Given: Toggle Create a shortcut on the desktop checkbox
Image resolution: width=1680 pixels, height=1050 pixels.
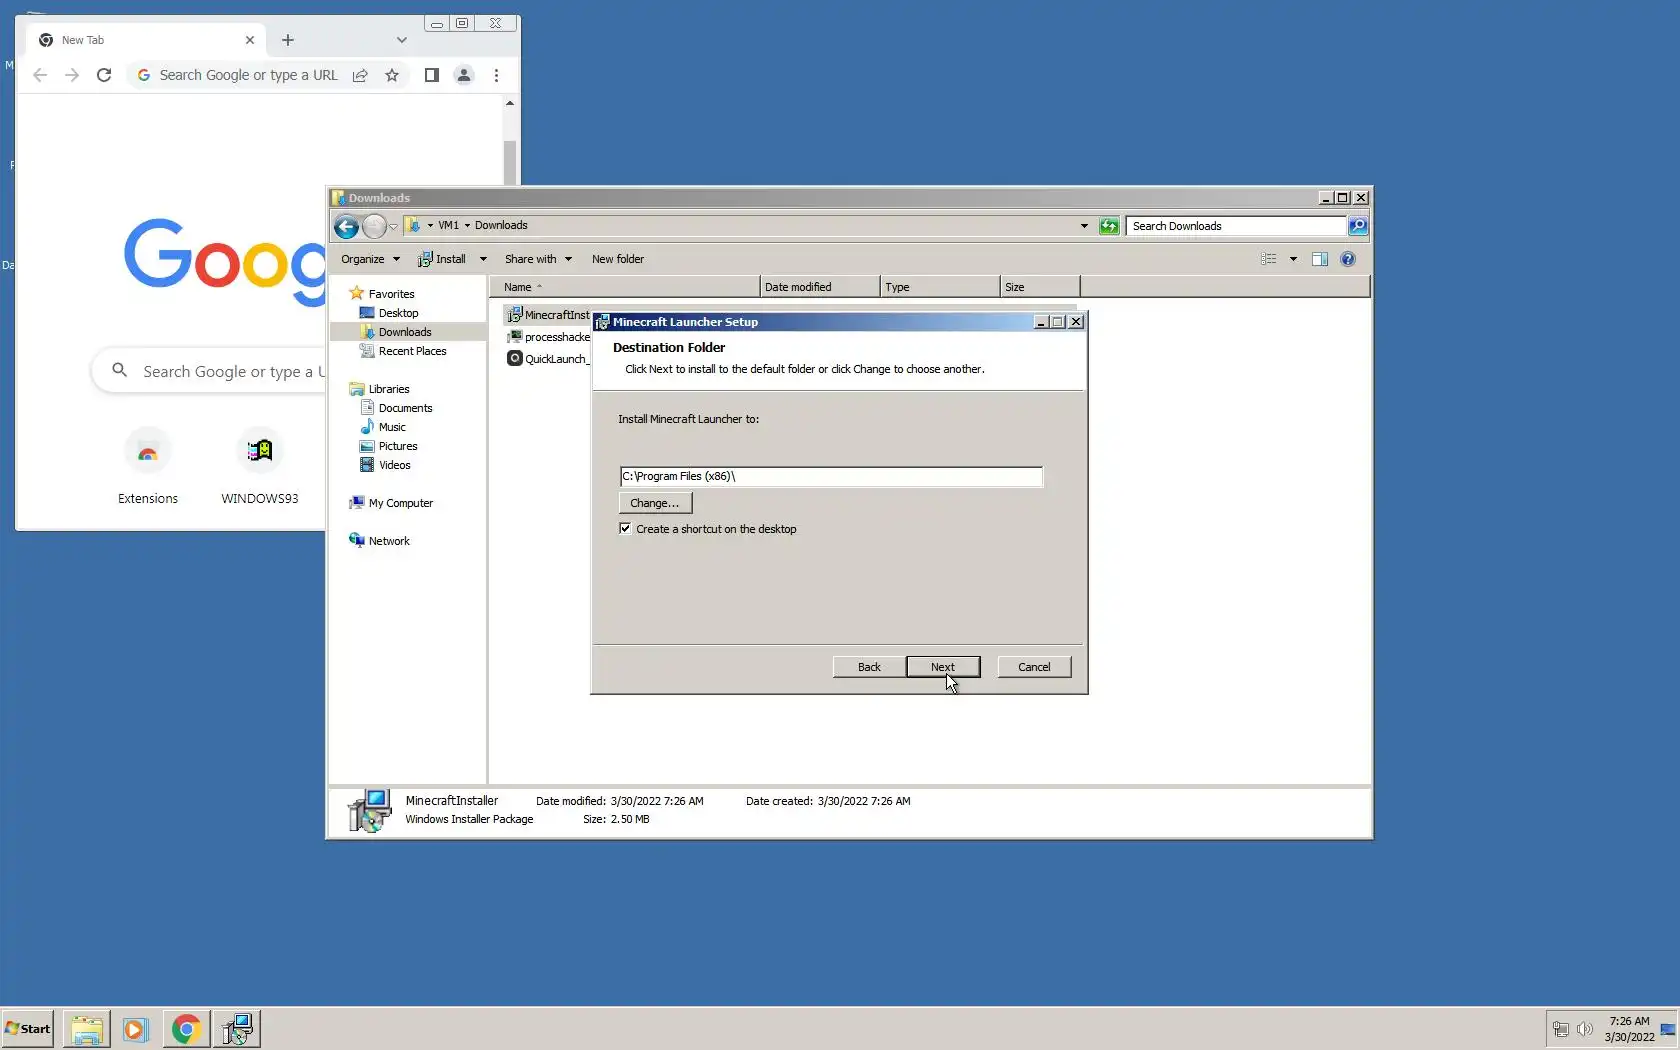Looking at the screenshot, I should click(625, 529).
